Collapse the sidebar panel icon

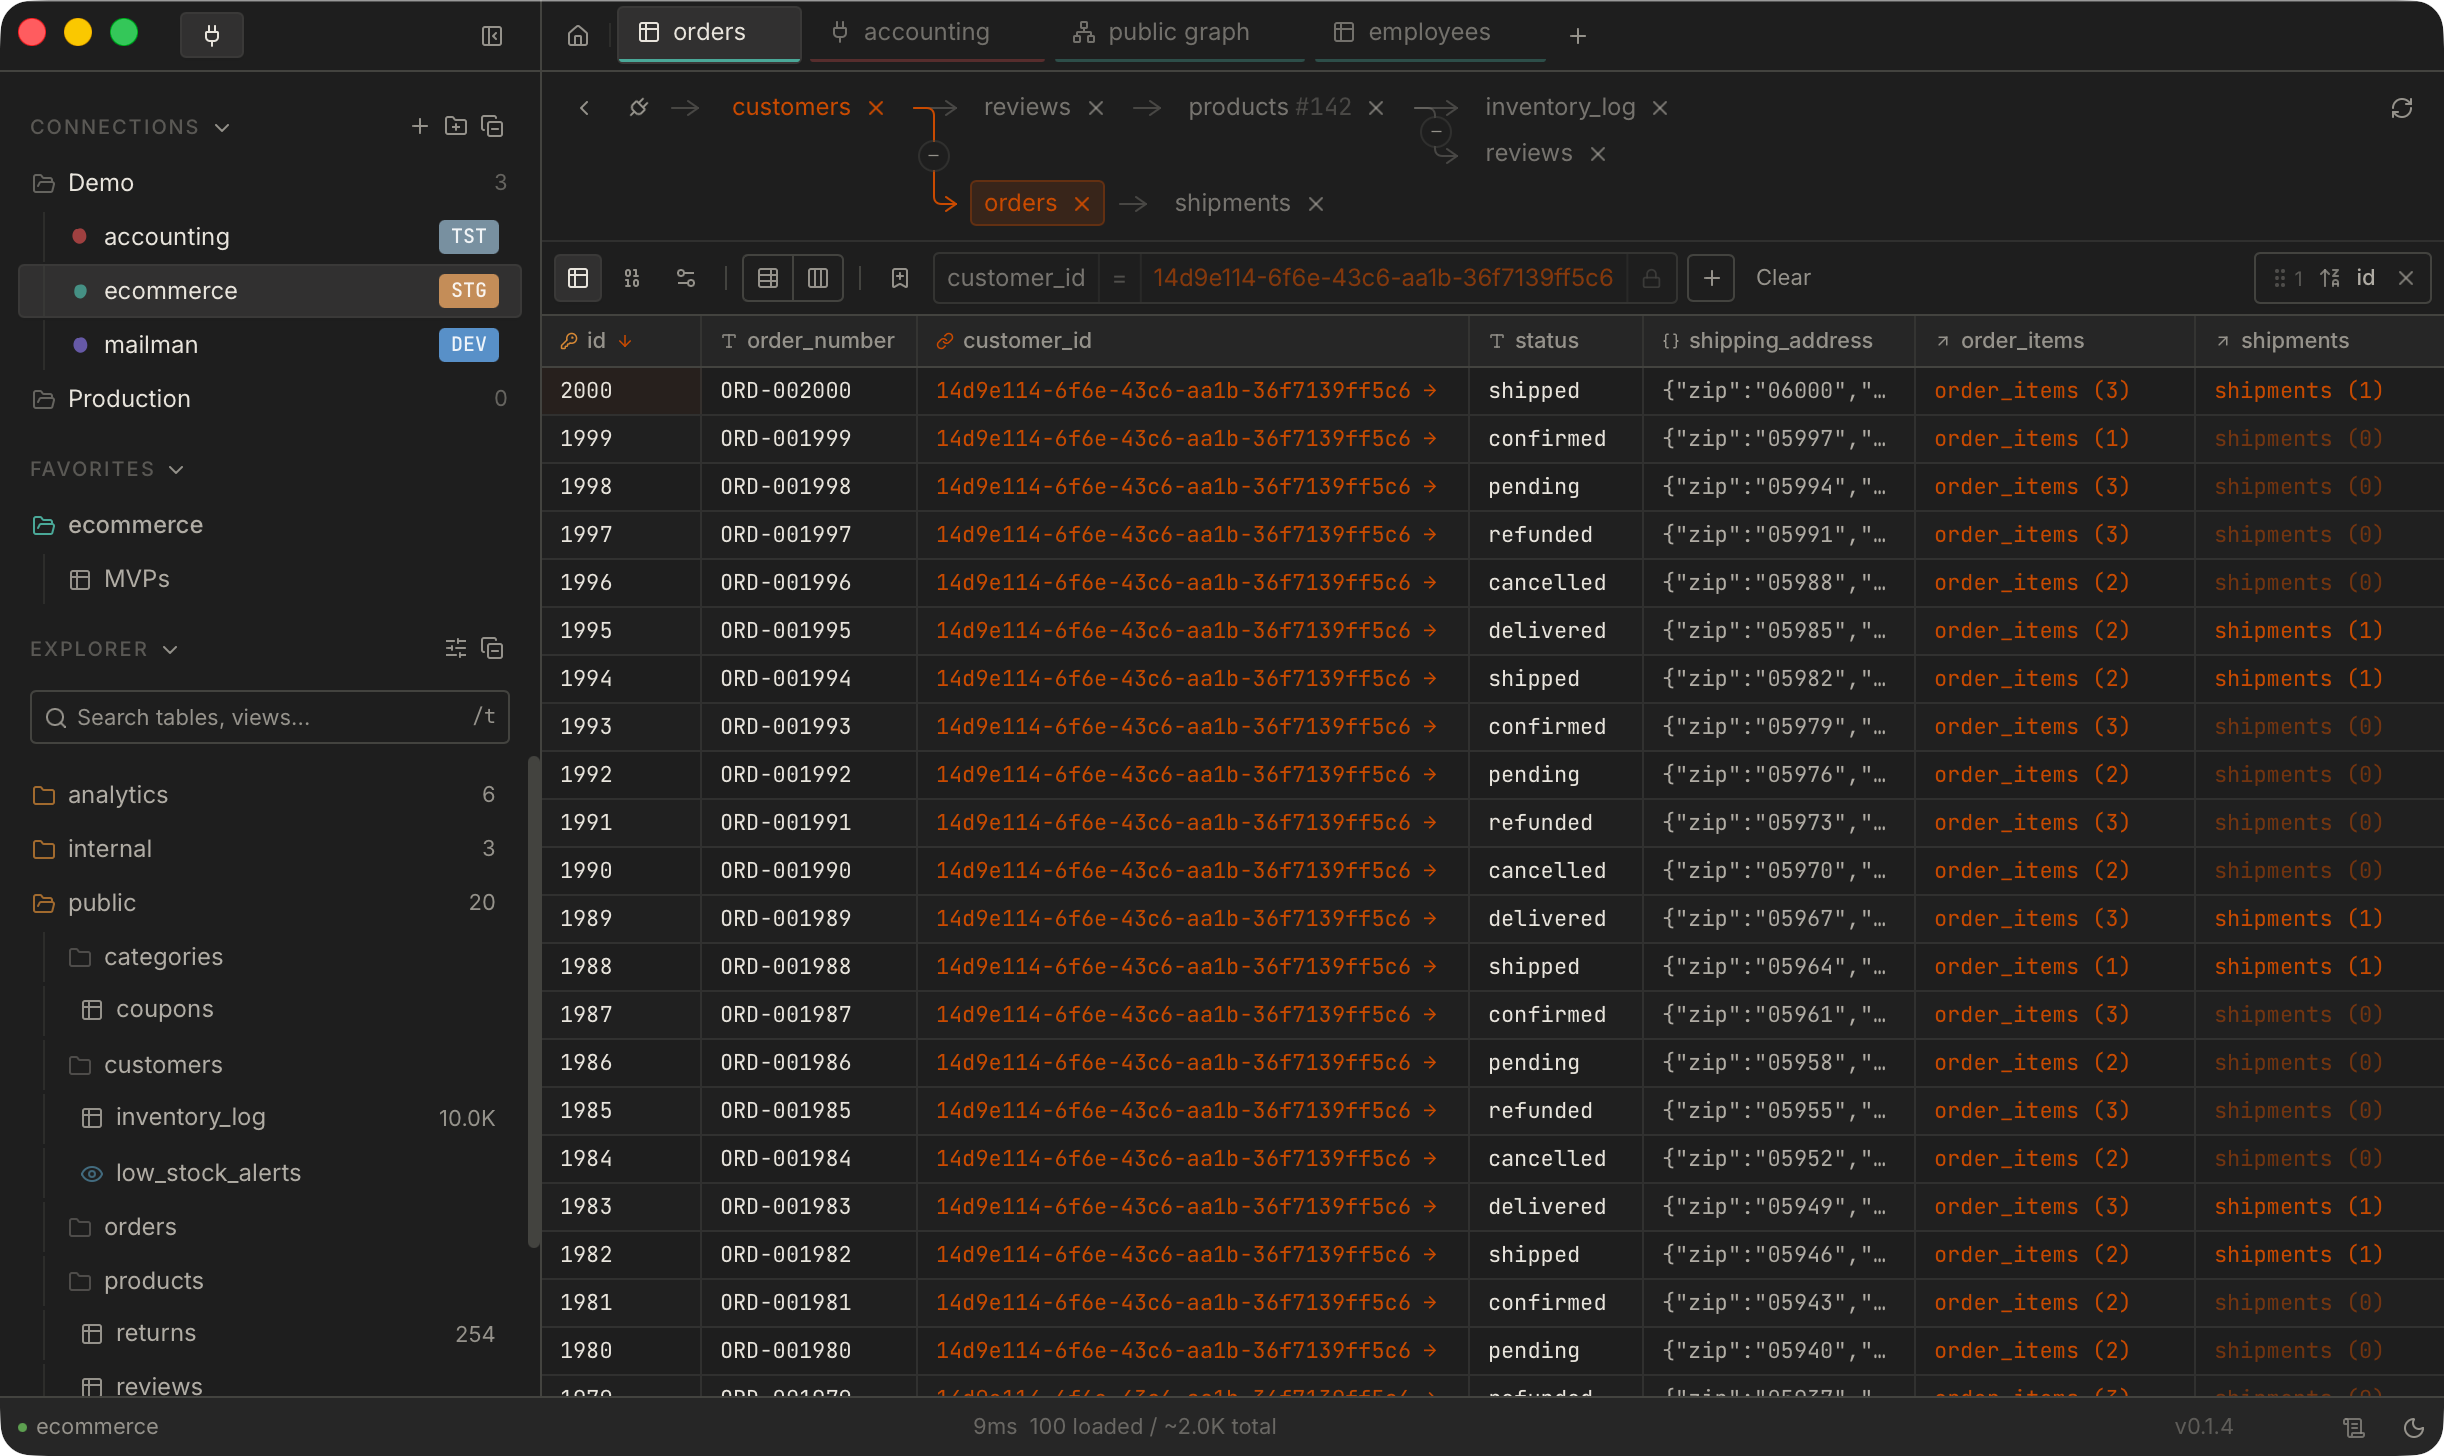click(491, 36)
